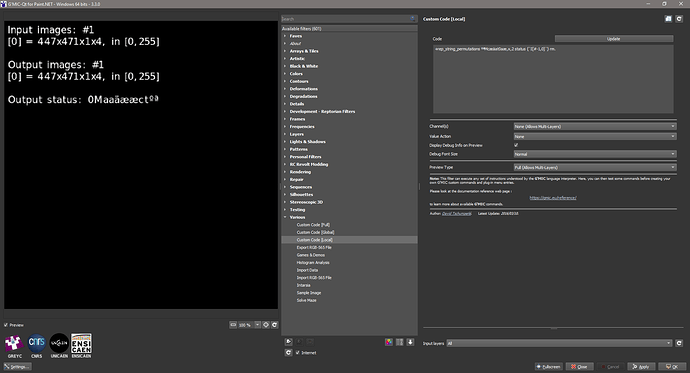The width and height of the screenshot is (690, 373).
Task: Open the Input layers dropdown
Action: point(559,343)
